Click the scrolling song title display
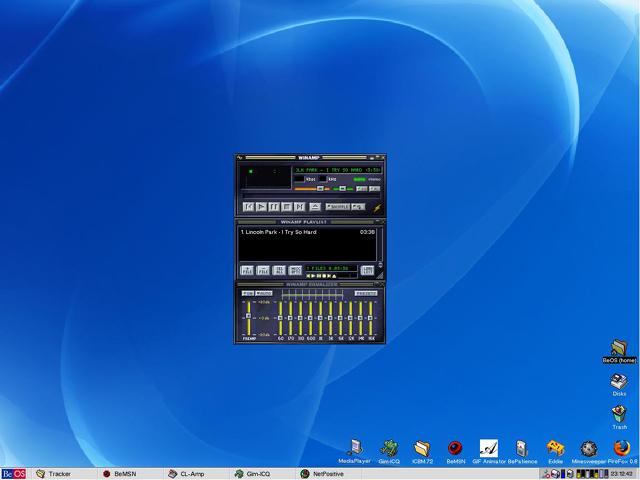The width and height of the screenshot is (640, 480). [x=338, y=170]
